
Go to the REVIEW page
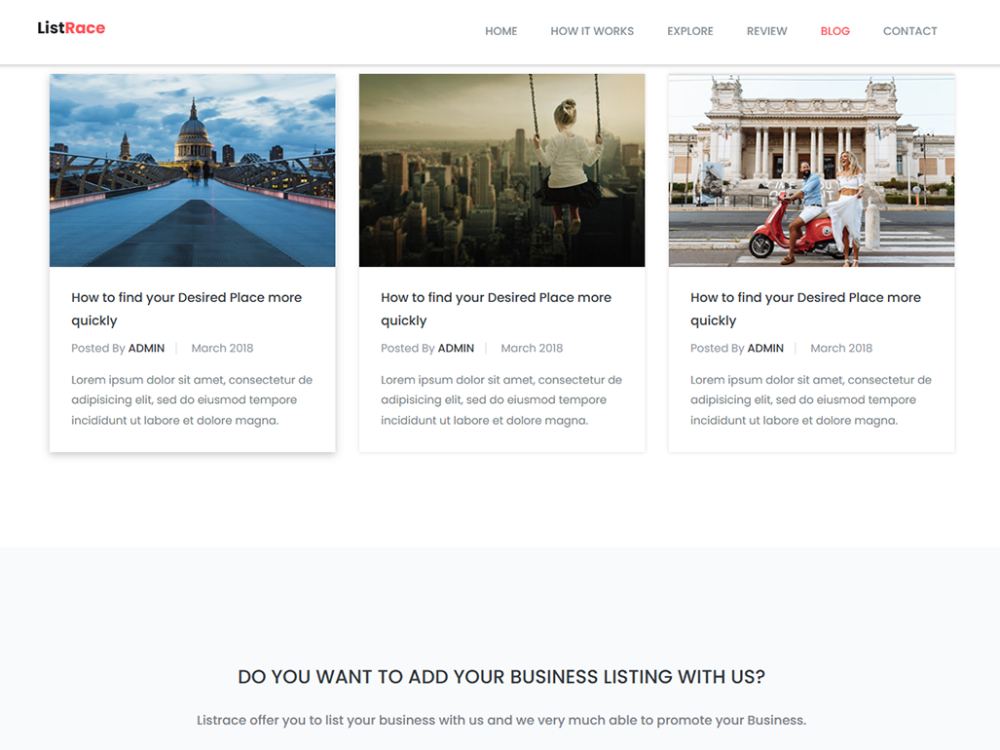tap(767, 31)
